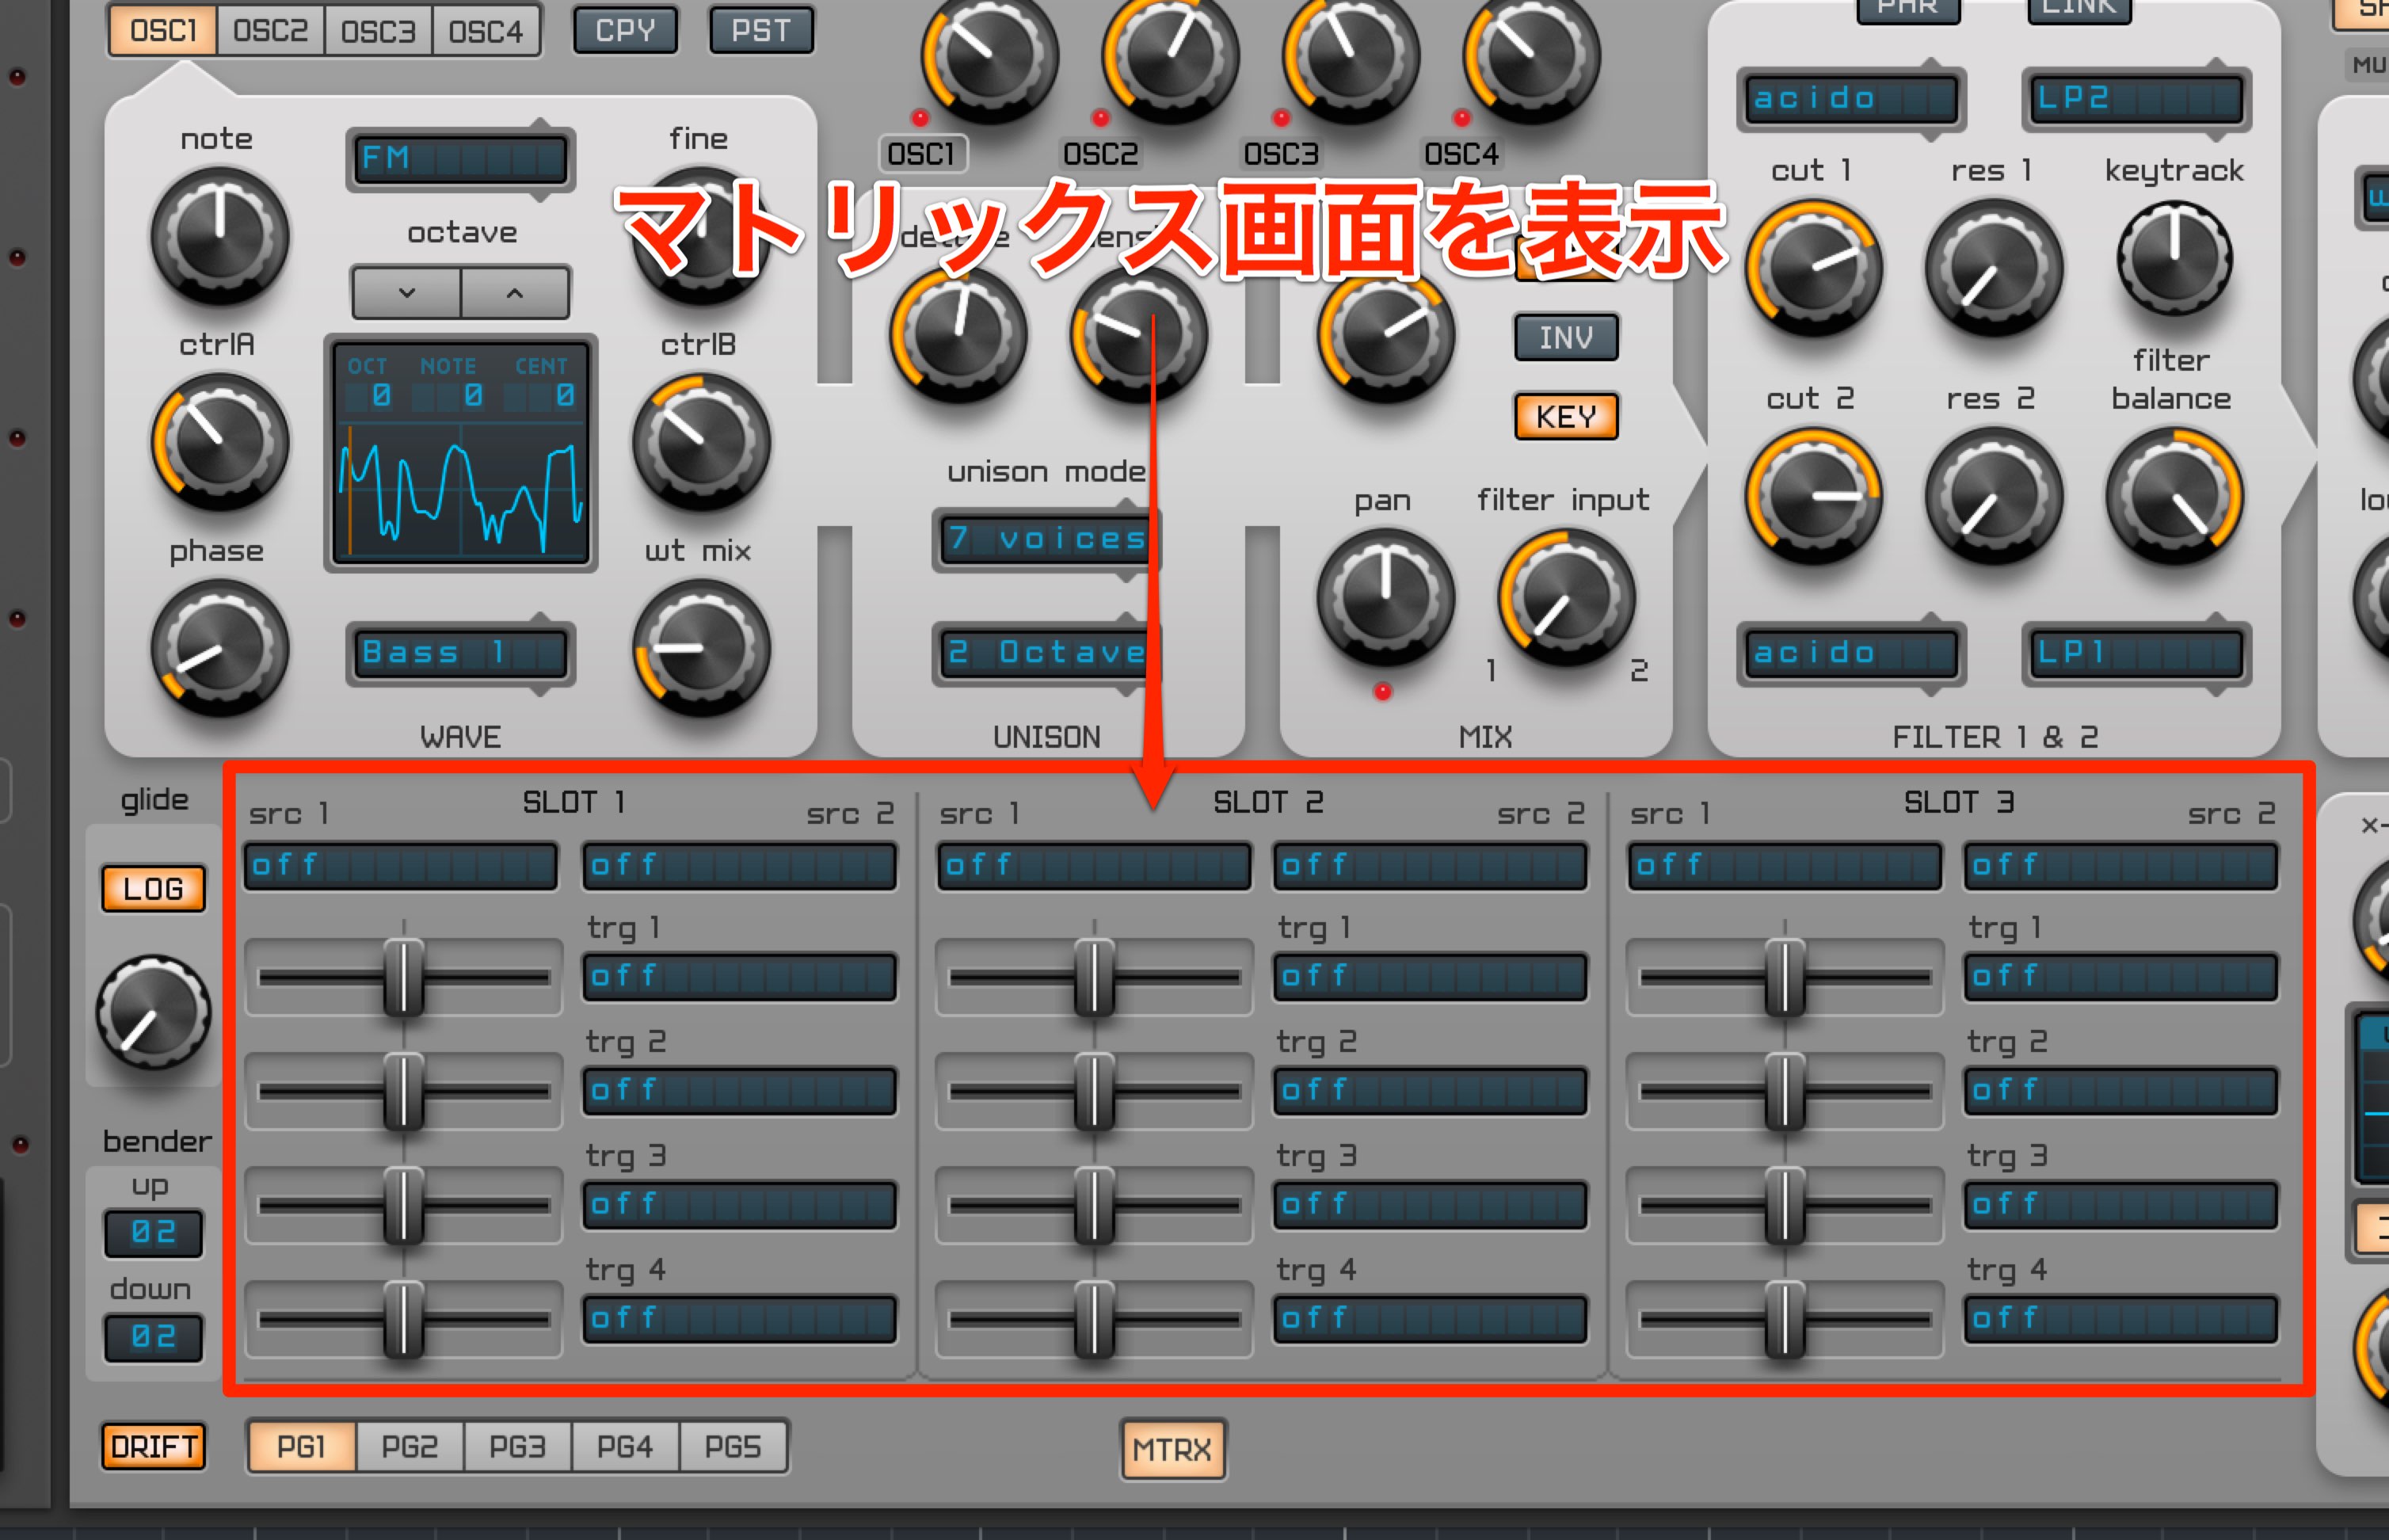
Task: Click the filter balance knob
Action: tap(2174, 497)
